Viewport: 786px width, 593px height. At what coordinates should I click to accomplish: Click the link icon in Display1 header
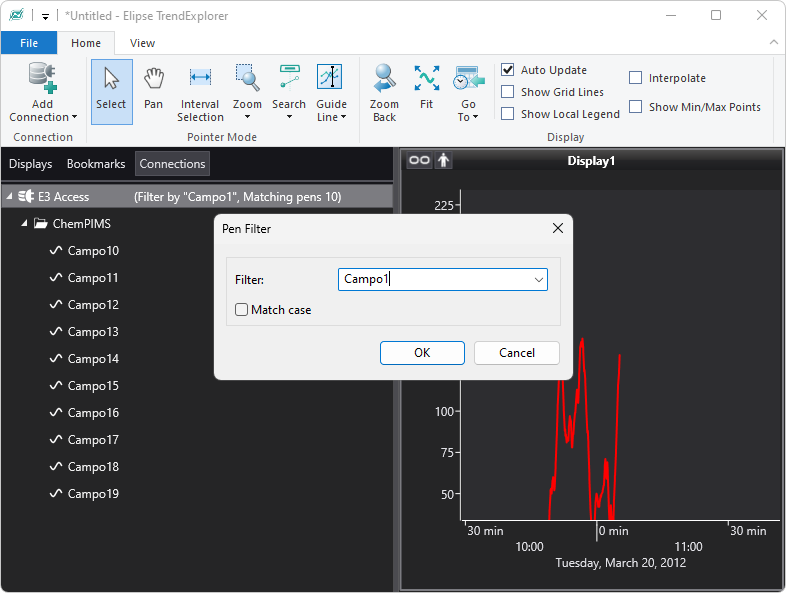(x=419, y=161)
